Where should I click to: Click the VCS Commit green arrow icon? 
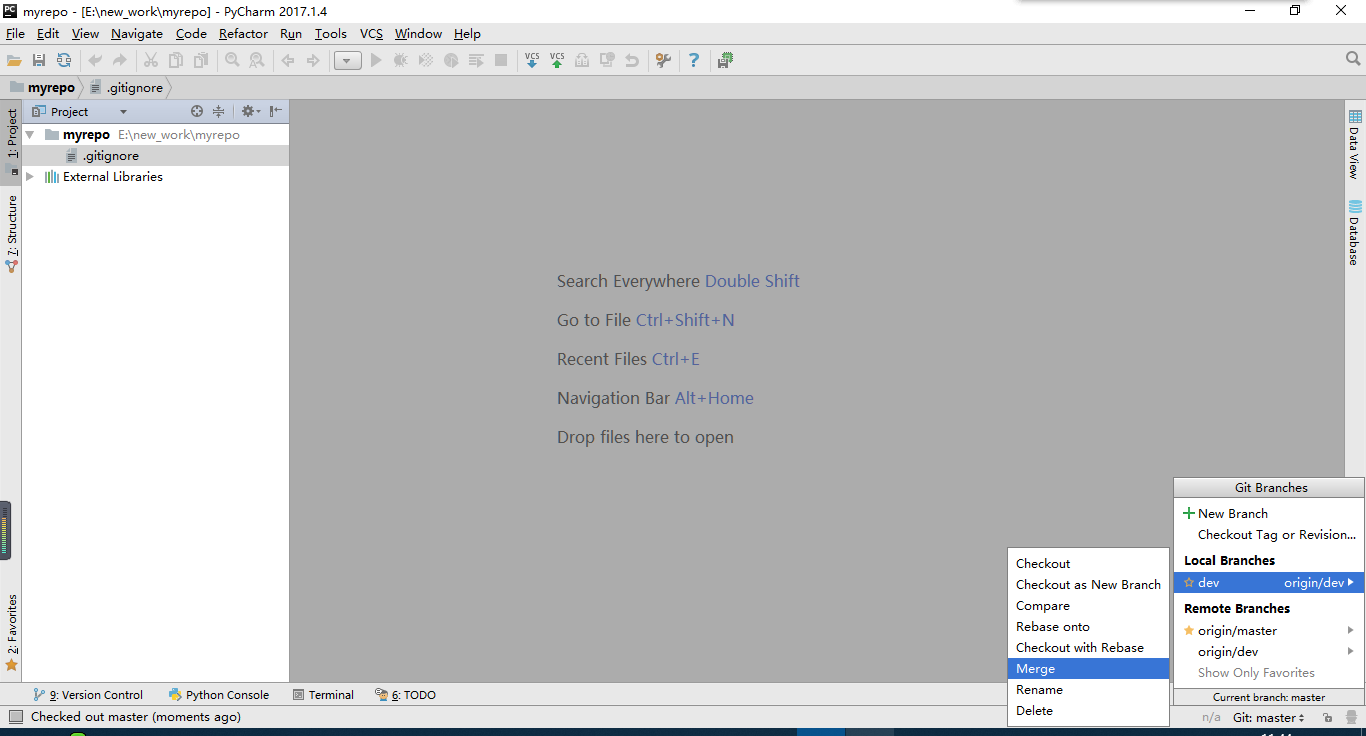pyautogui.click(x=557, y=61)
